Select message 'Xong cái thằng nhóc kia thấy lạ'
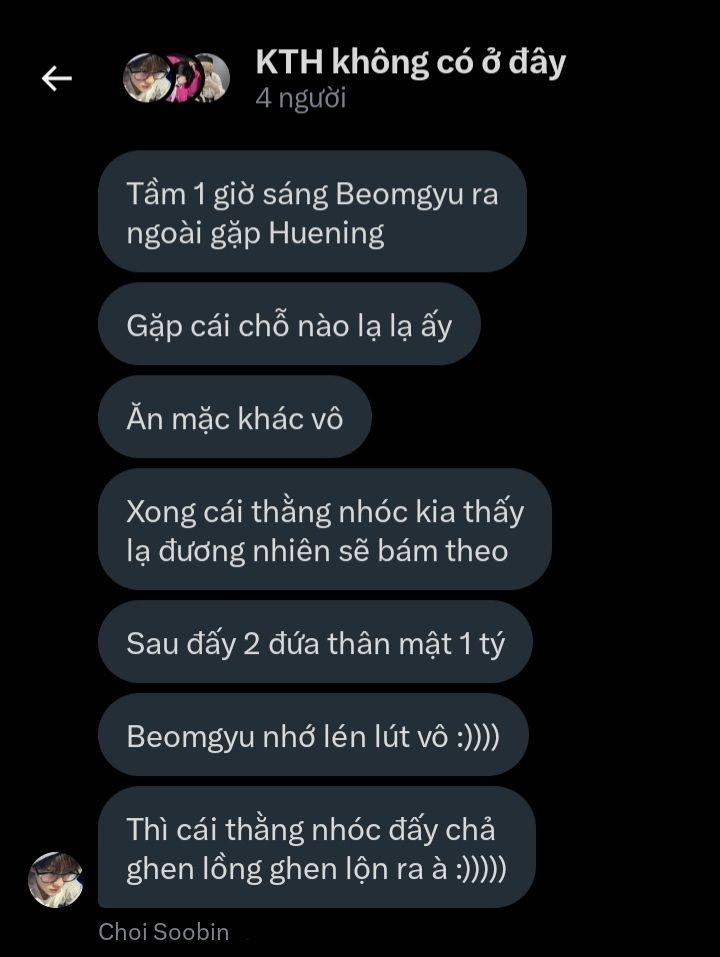 (325, 529)
